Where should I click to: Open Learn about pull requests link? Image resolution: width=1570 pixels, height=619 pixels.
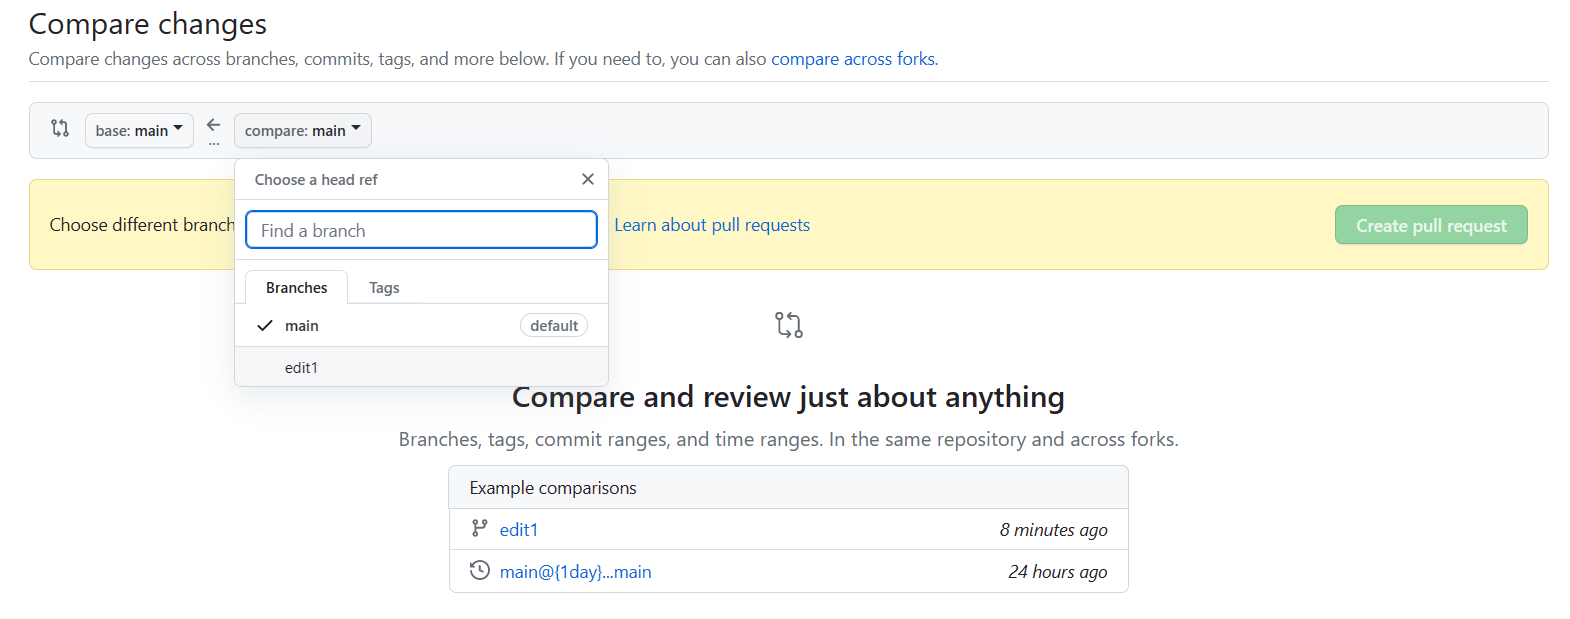click(x=712, y=225)
